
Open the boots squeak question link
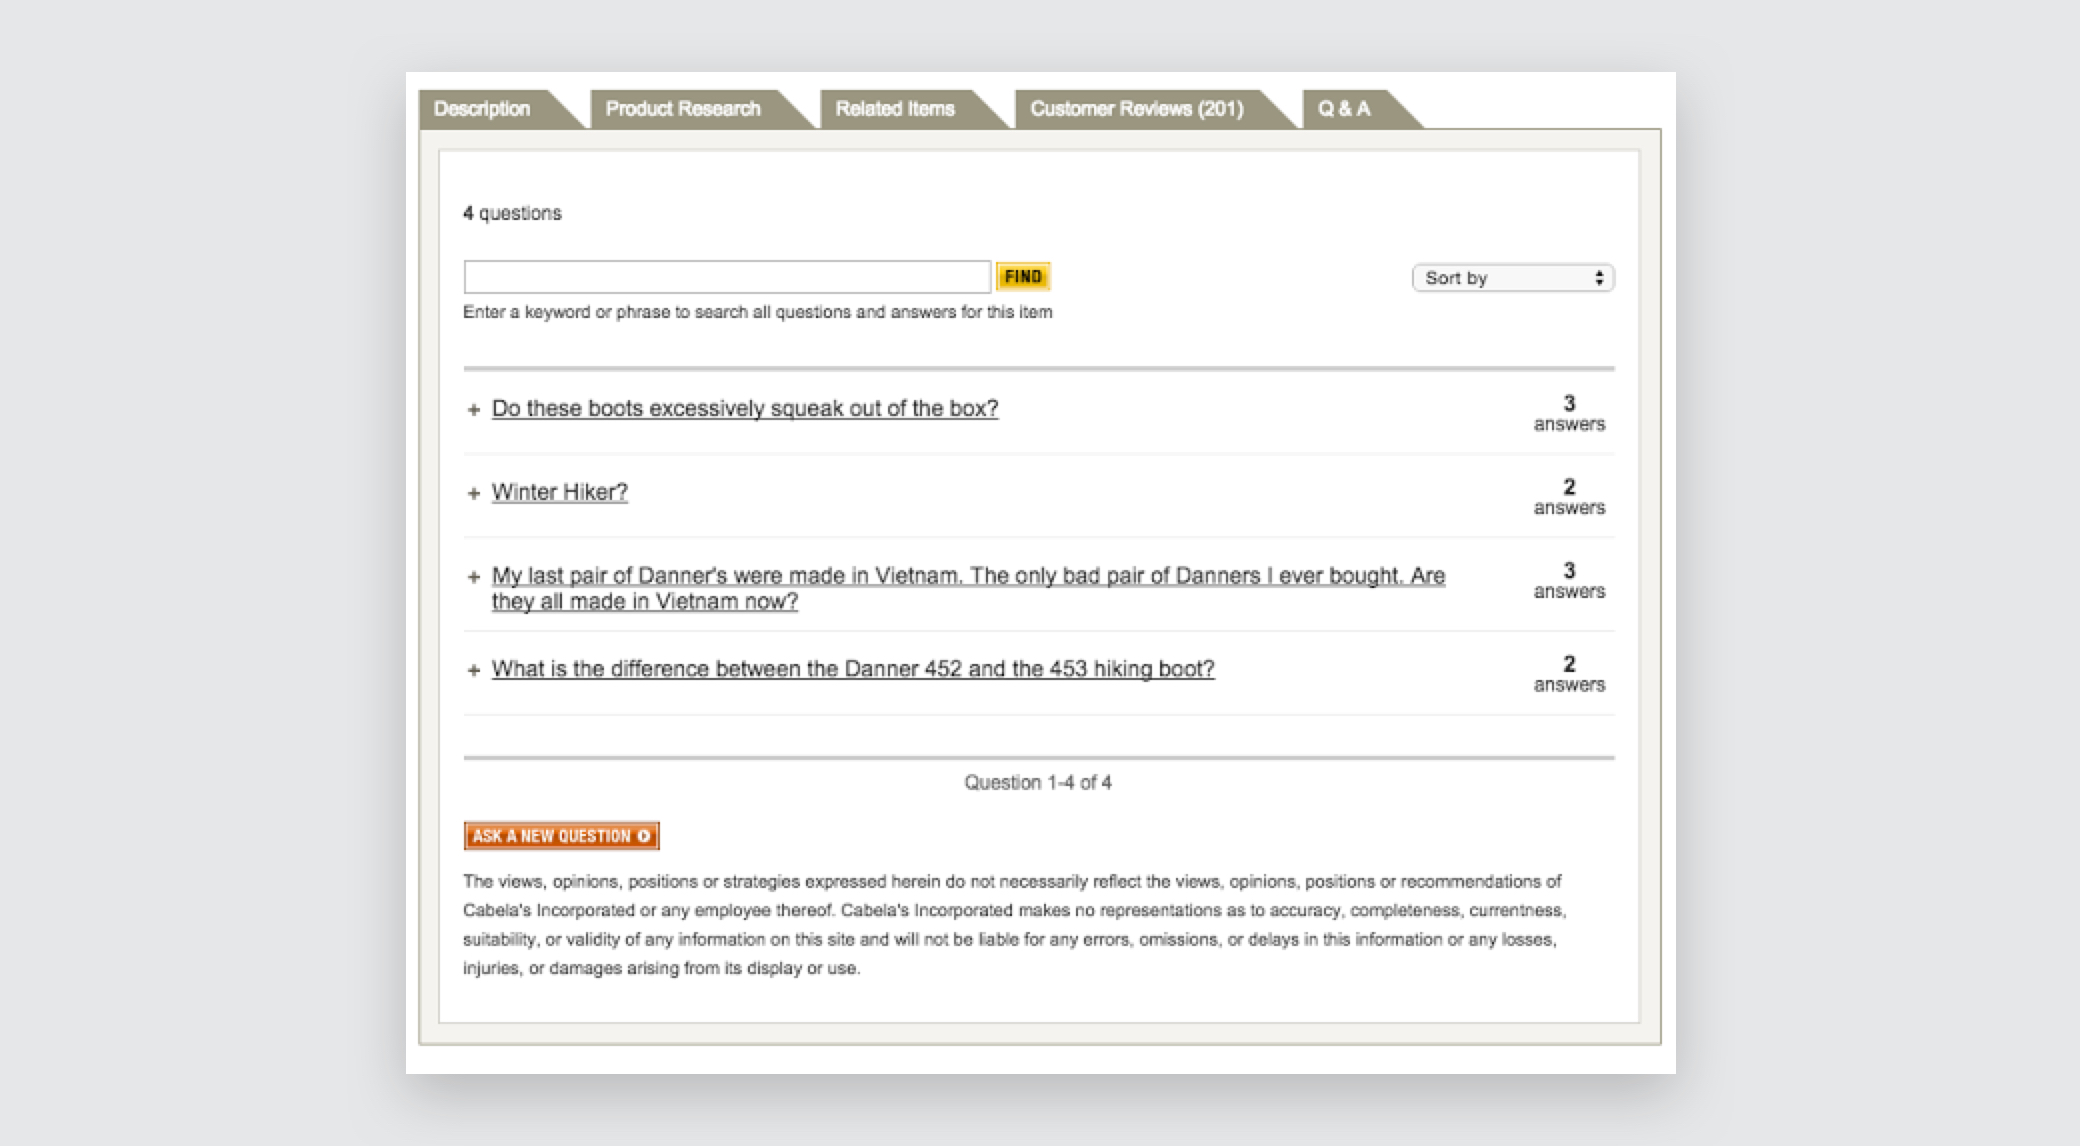tap(742, 408)
